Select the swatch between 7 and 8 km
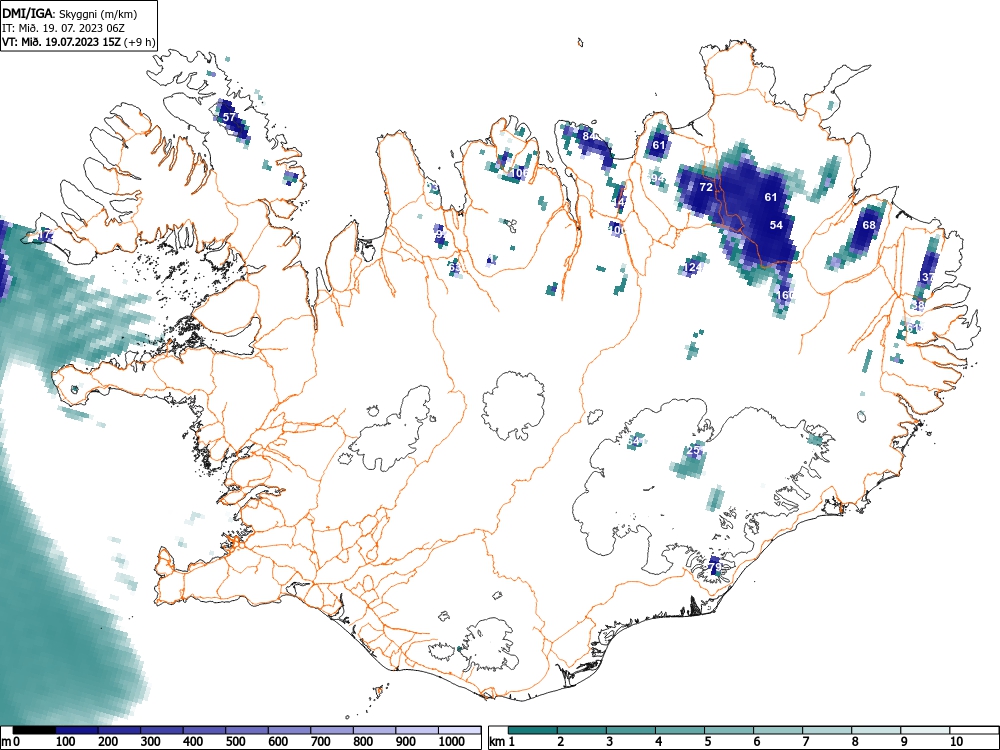1000x750 pixels. (827, 730)
